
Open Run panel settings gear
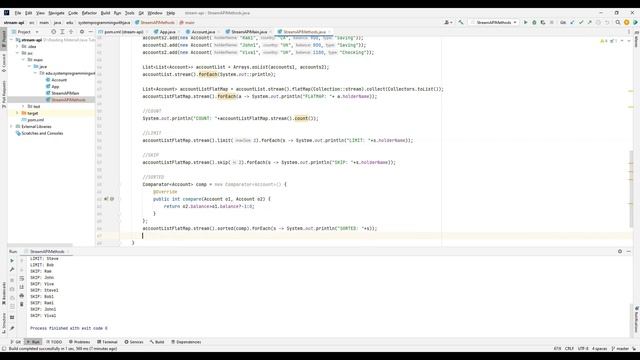620,251
